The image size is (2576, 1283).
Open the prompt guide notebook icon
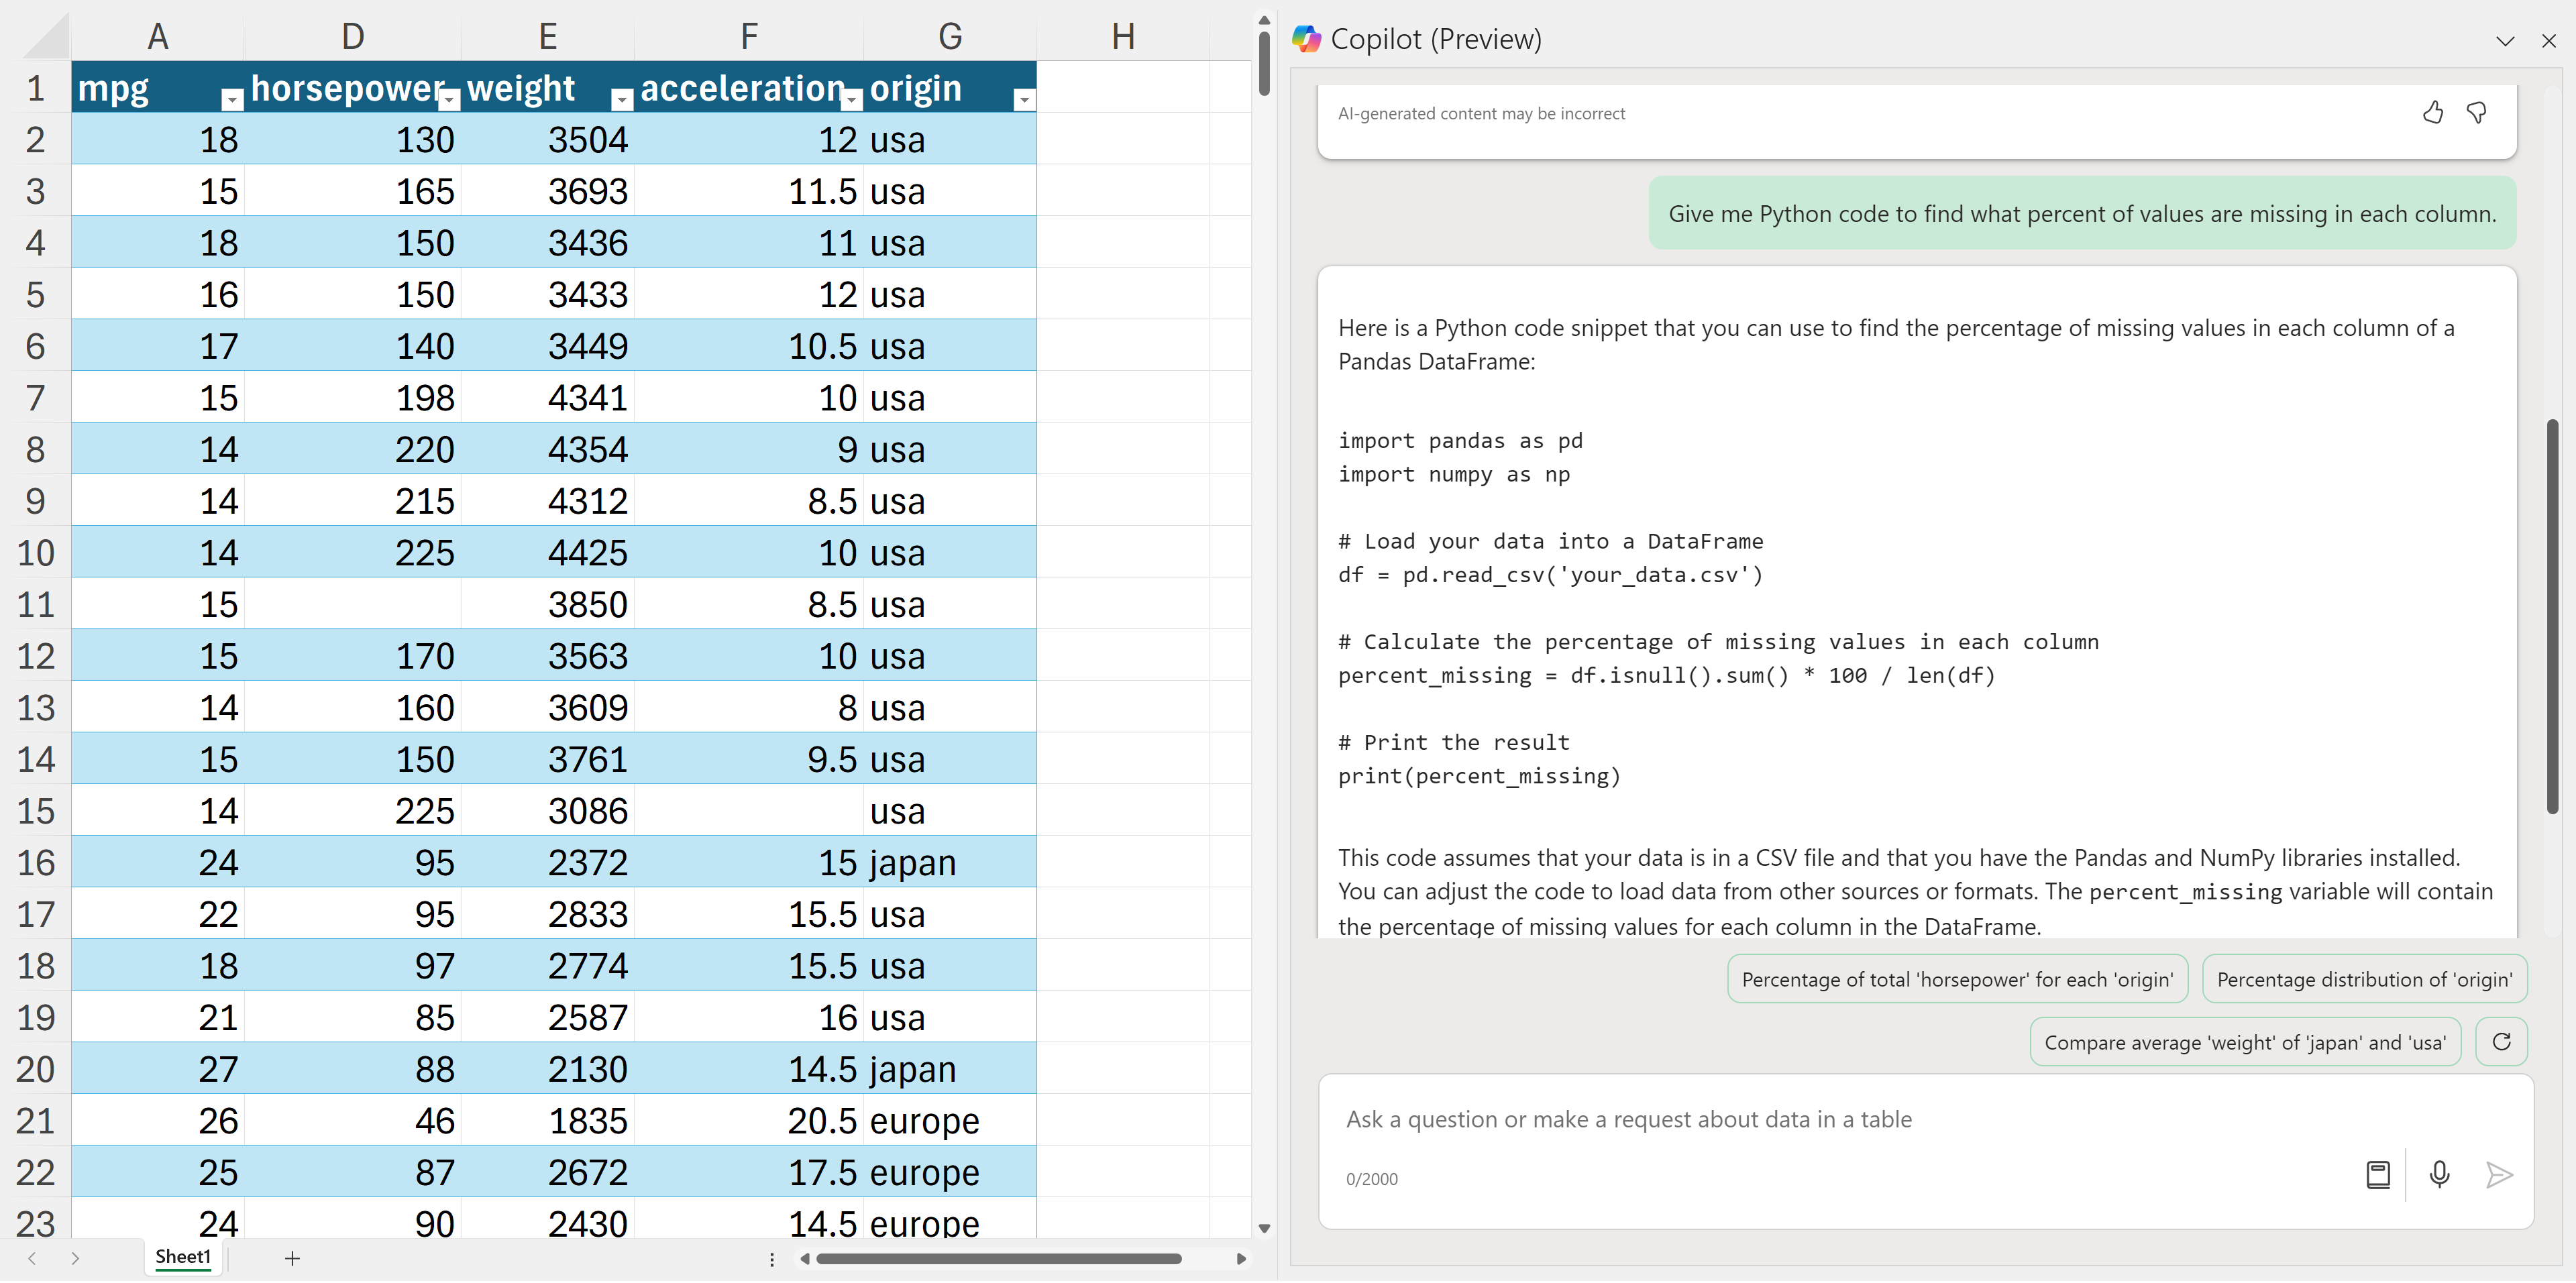click(x=2377, y=1175)
